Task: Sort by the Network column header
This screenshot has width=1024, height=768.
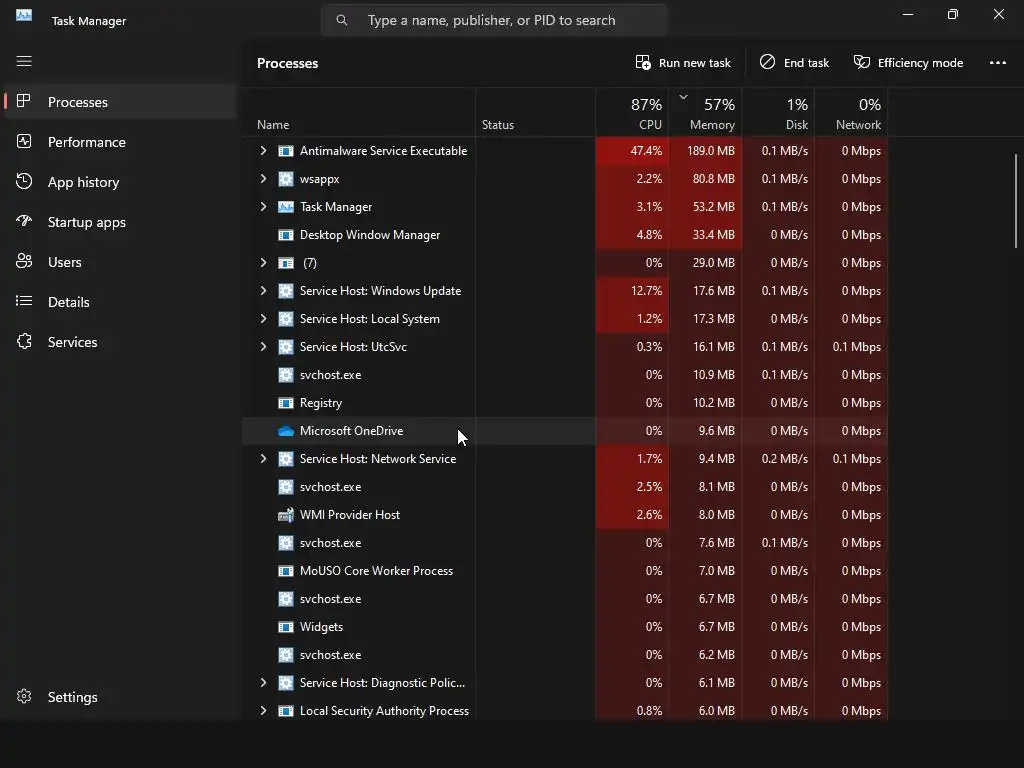Action: pos(852,113)
